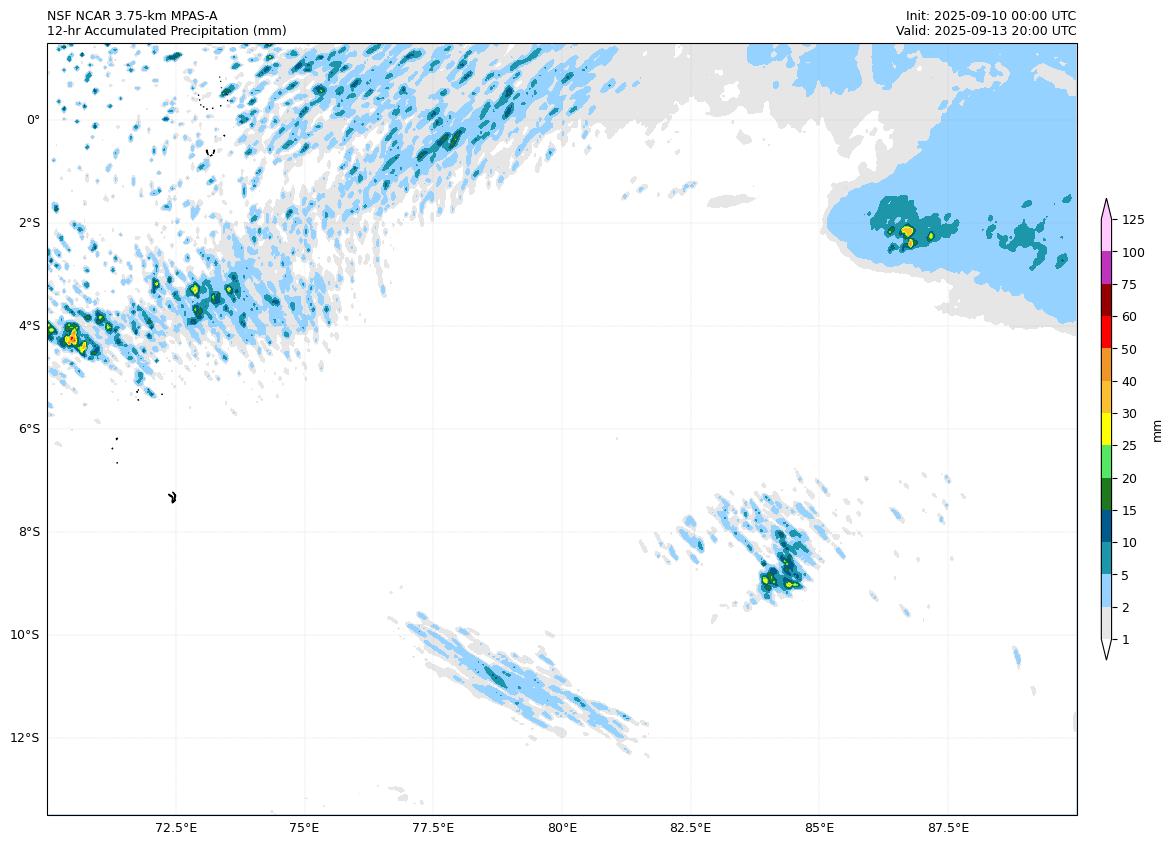The width and height of the screenshot is (1173, 845).
Task: Click the 0° latitude axis label
Action: (33, 120)
